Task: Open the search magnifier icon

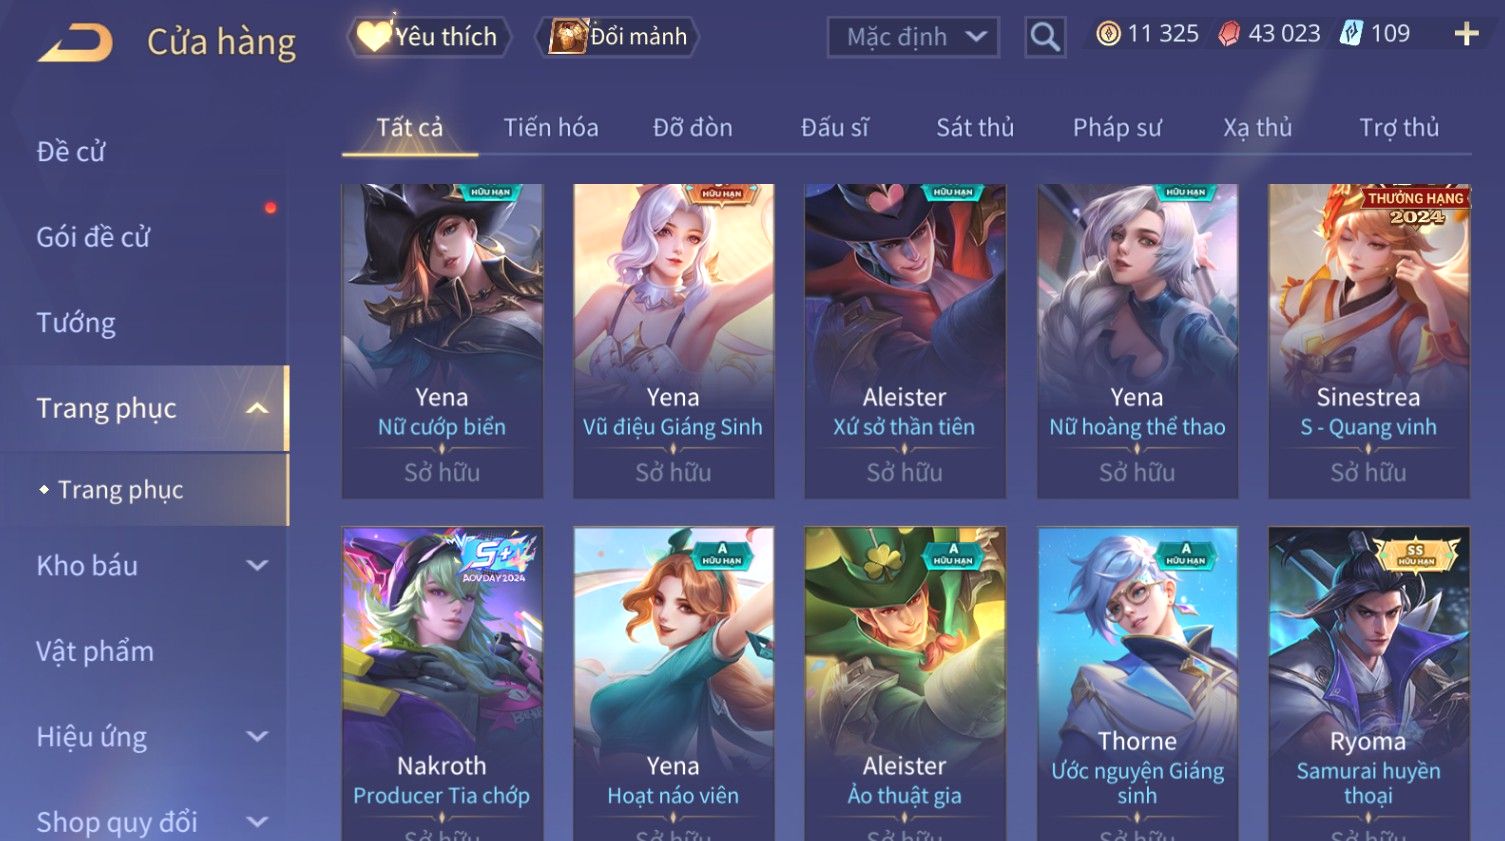Action: [1045, 37]
